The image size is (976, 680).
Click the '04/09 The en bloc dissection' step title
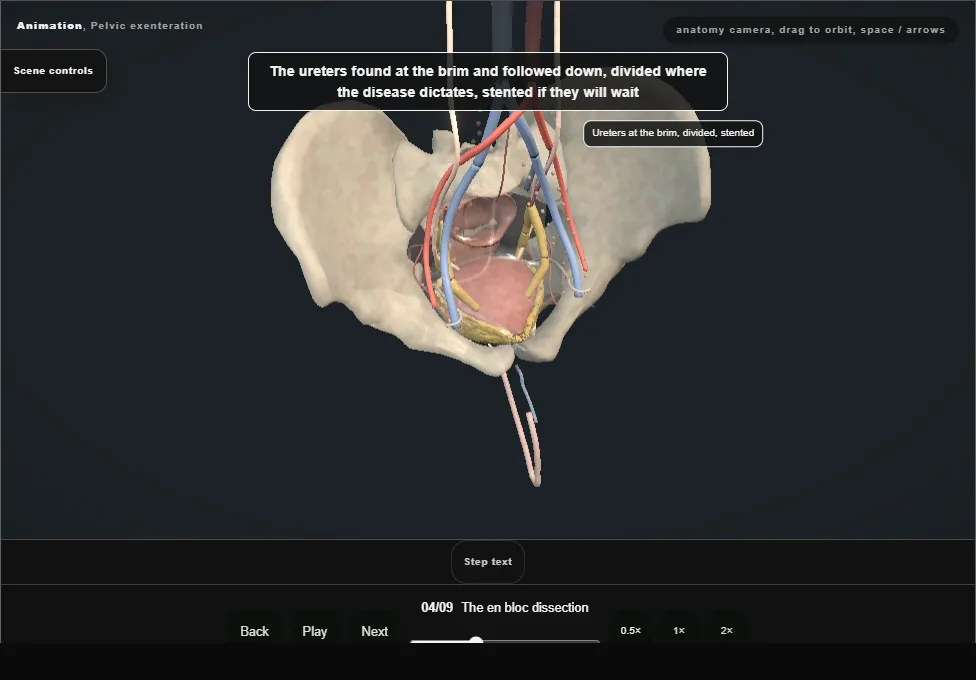pyautogui.click(x=505, y=607)
